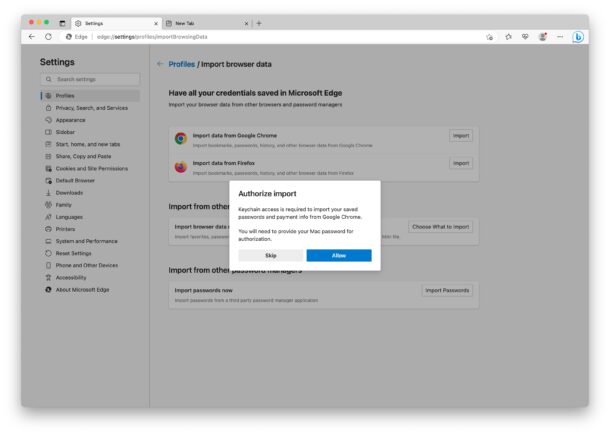Image resolution: width=610 pixels, height=435 pixels.
Task: Open Profiles in settings sidebar
Action: point(90,96)
